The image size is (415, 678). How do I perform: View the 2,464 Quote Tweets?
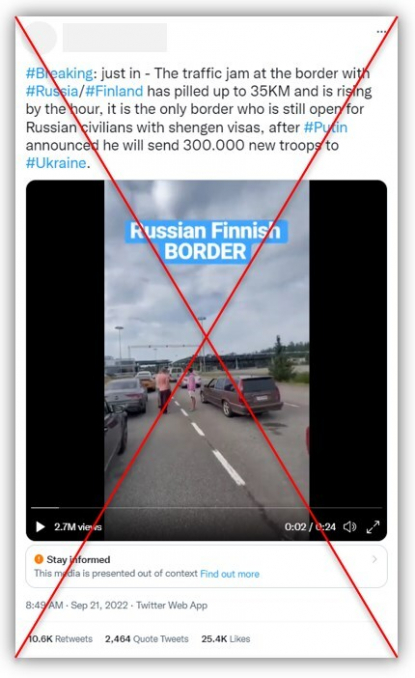coord(147,639)
